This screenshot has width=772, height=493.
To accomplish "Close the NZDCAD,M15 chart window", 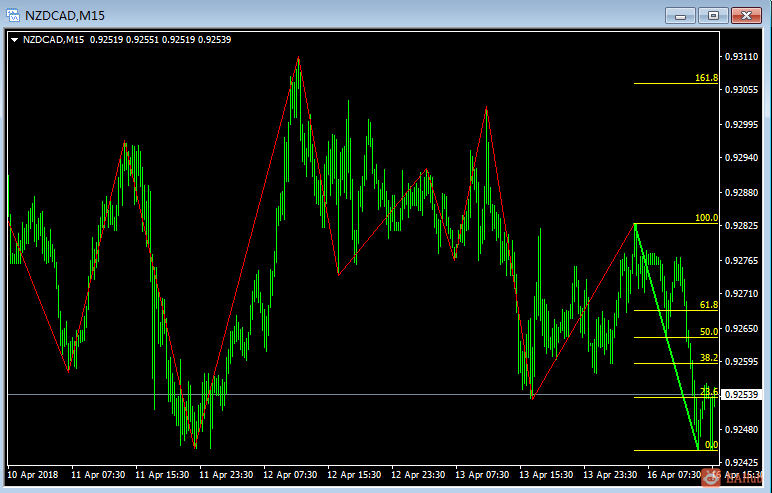I will (x=746, y=16).
